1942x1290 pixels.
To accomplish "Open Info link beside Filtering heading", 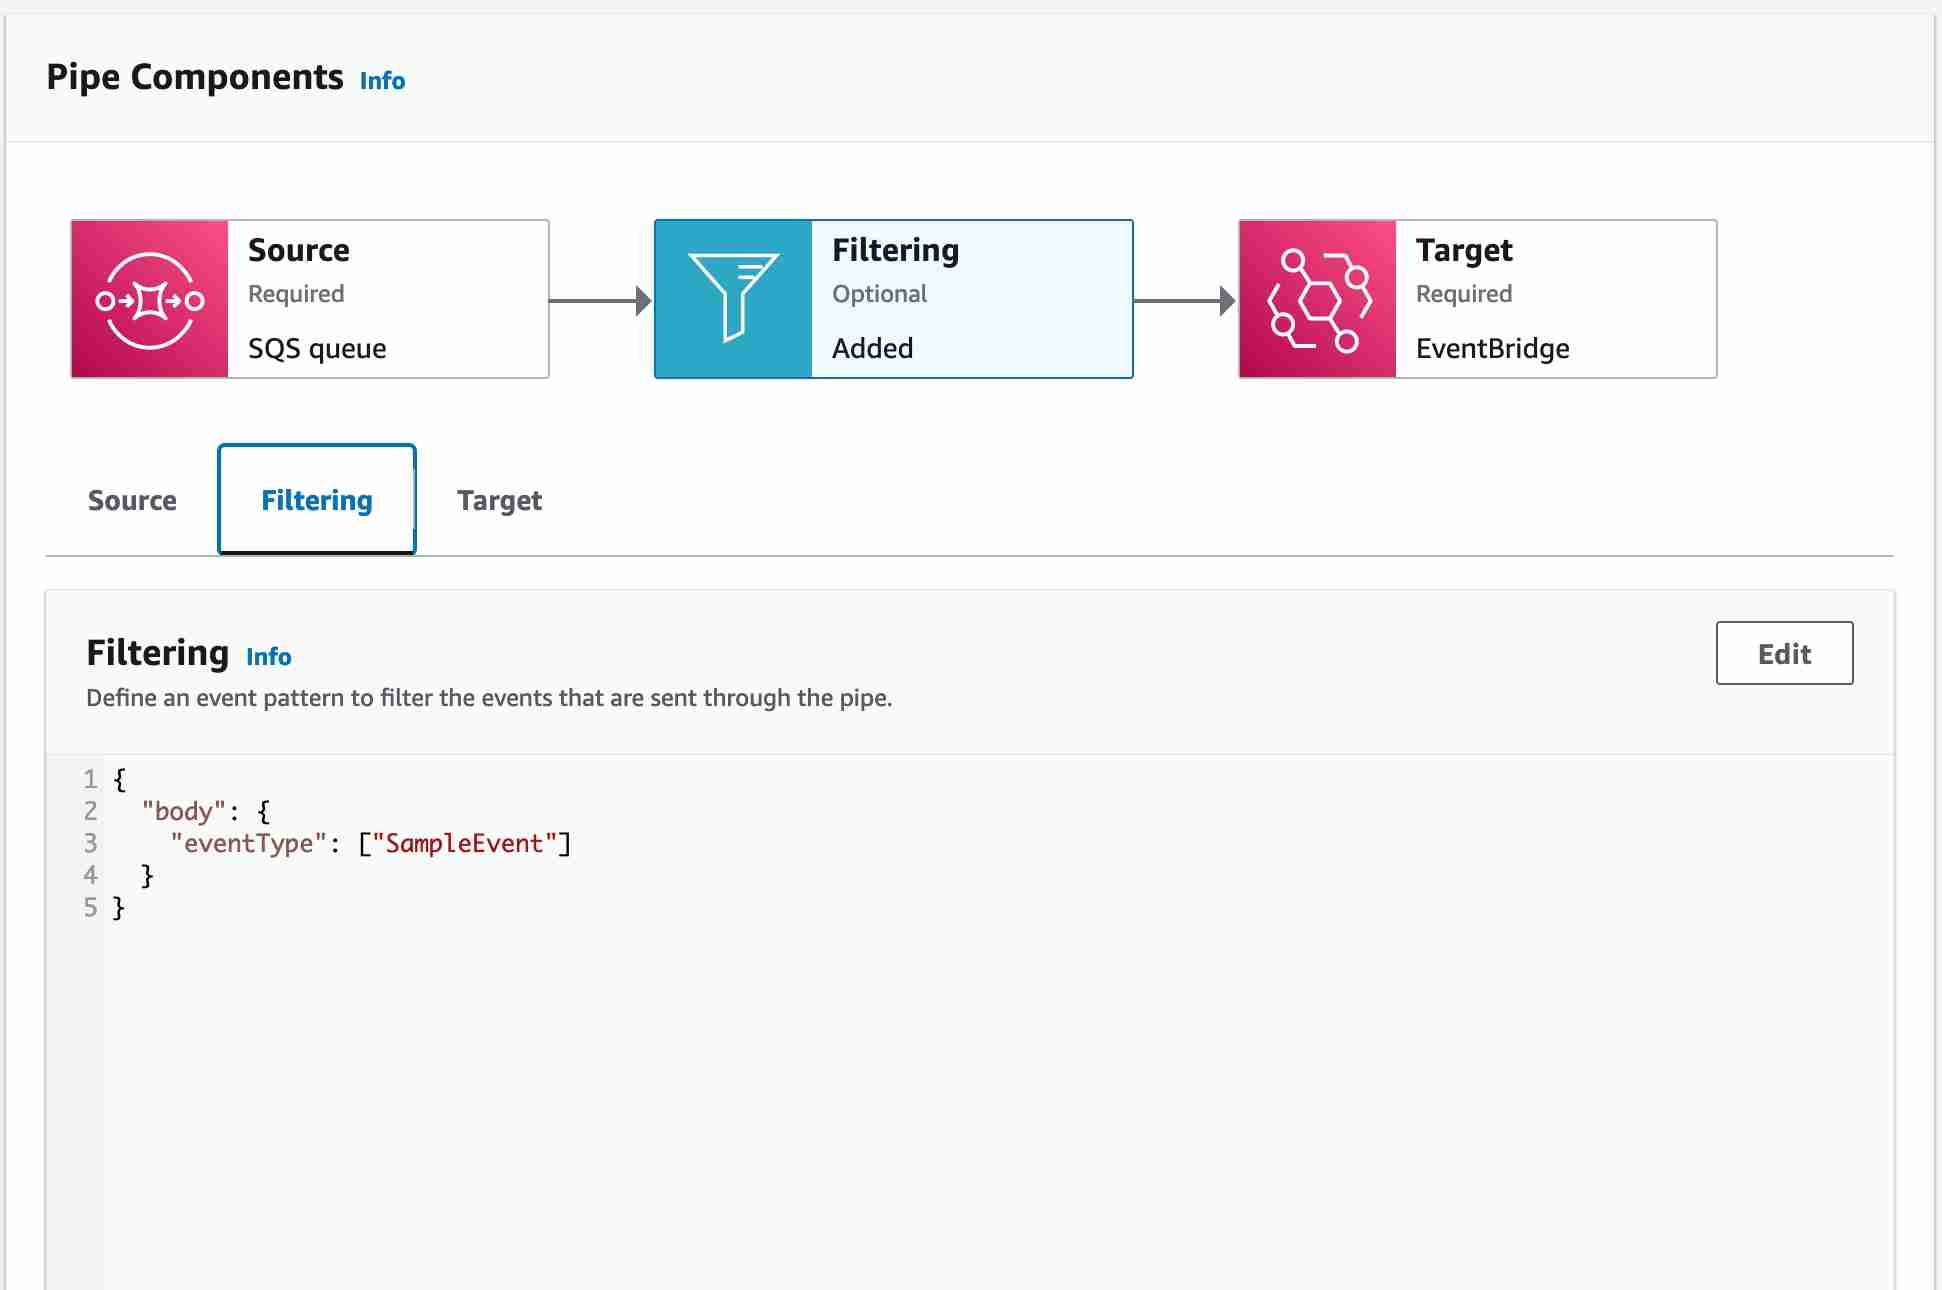I will point(268,657).
